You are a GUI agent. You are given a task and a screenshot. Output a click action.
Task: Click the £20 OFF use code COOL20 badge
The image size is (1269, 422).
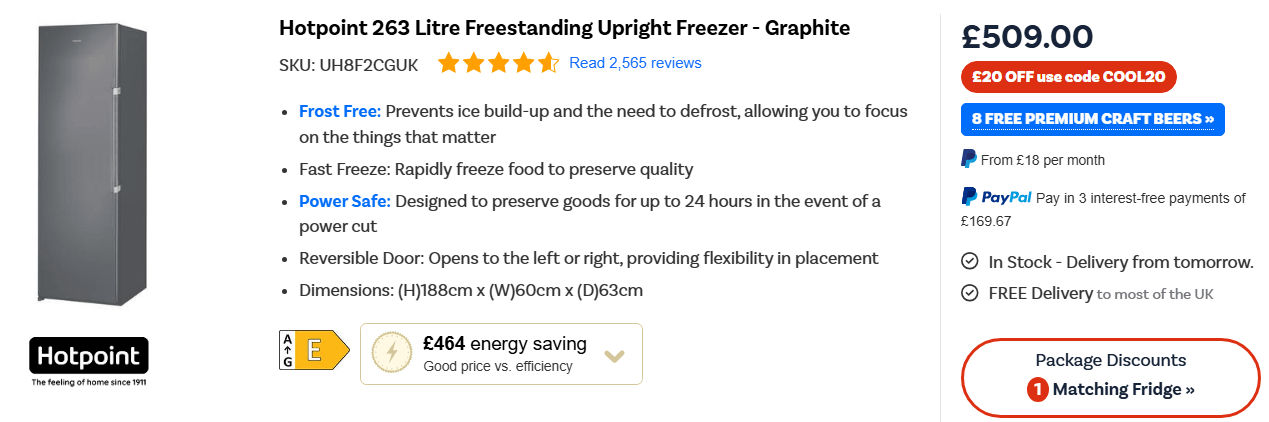click(x=1069, y=77)
